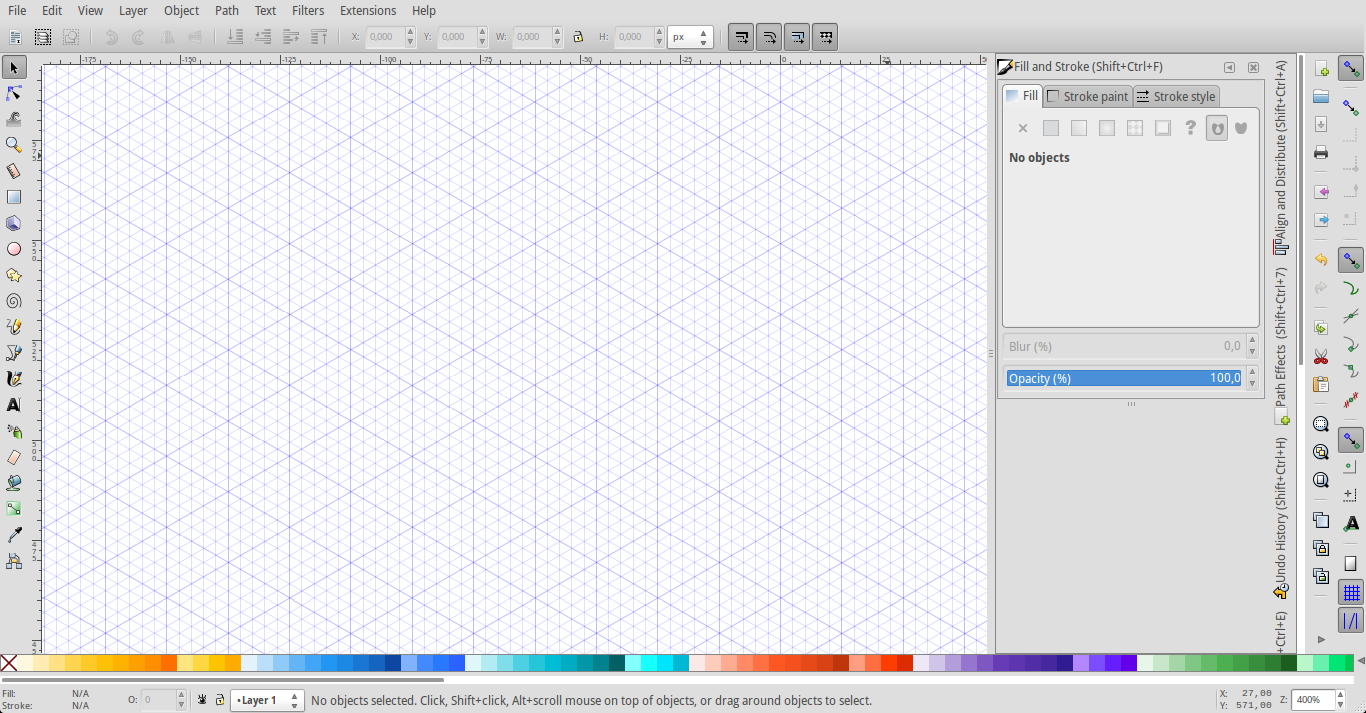Expand the snap toolbar overflow arrow
The image size is (1366, 713).
1321,639
